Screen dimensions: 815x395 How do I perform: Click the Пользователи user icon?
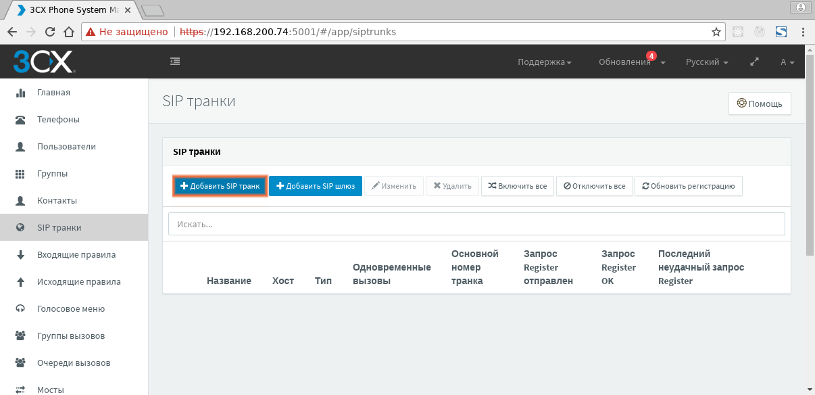tap(20, 147)
